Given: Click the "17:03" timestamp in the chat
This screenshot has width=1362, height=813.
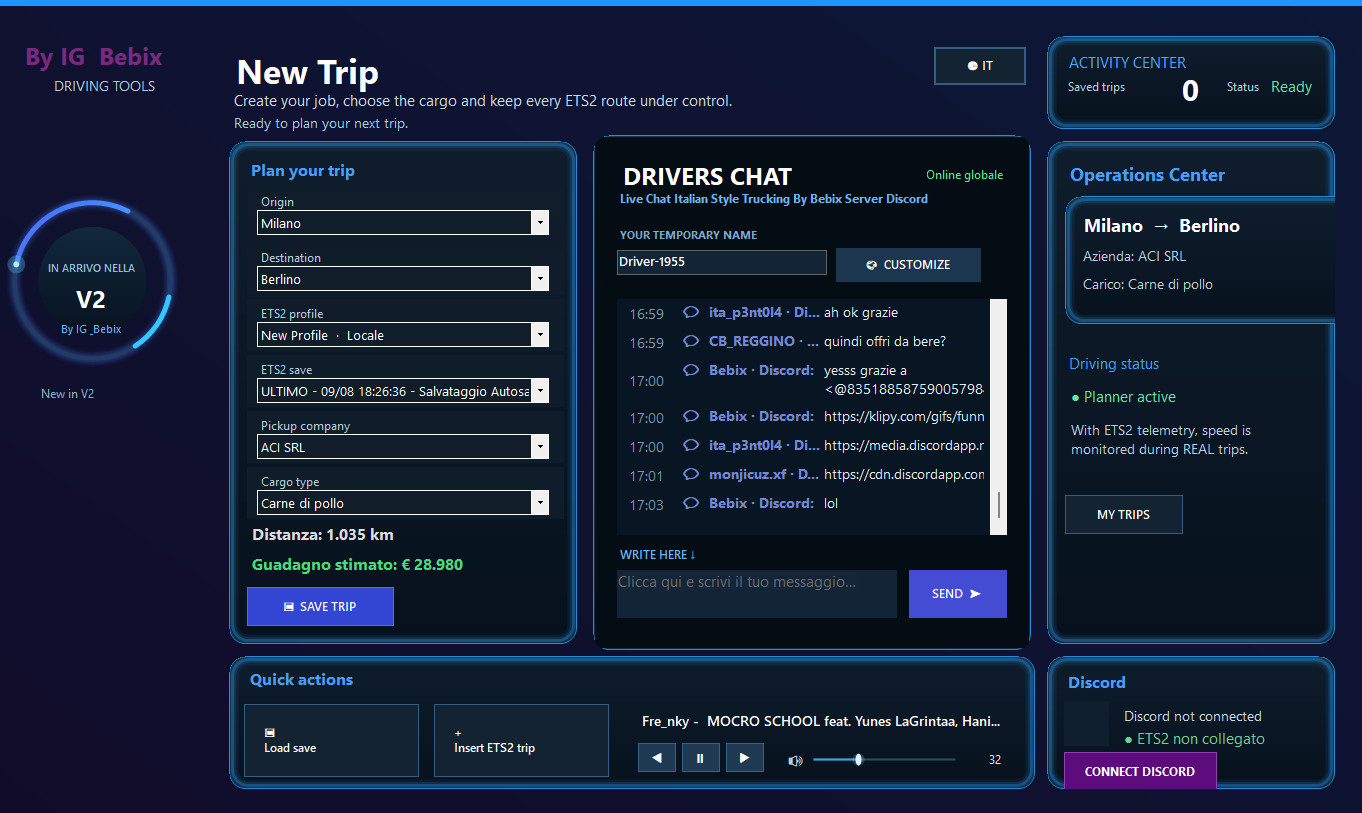Looking at the screenshot, I should [x=646, y=504].
